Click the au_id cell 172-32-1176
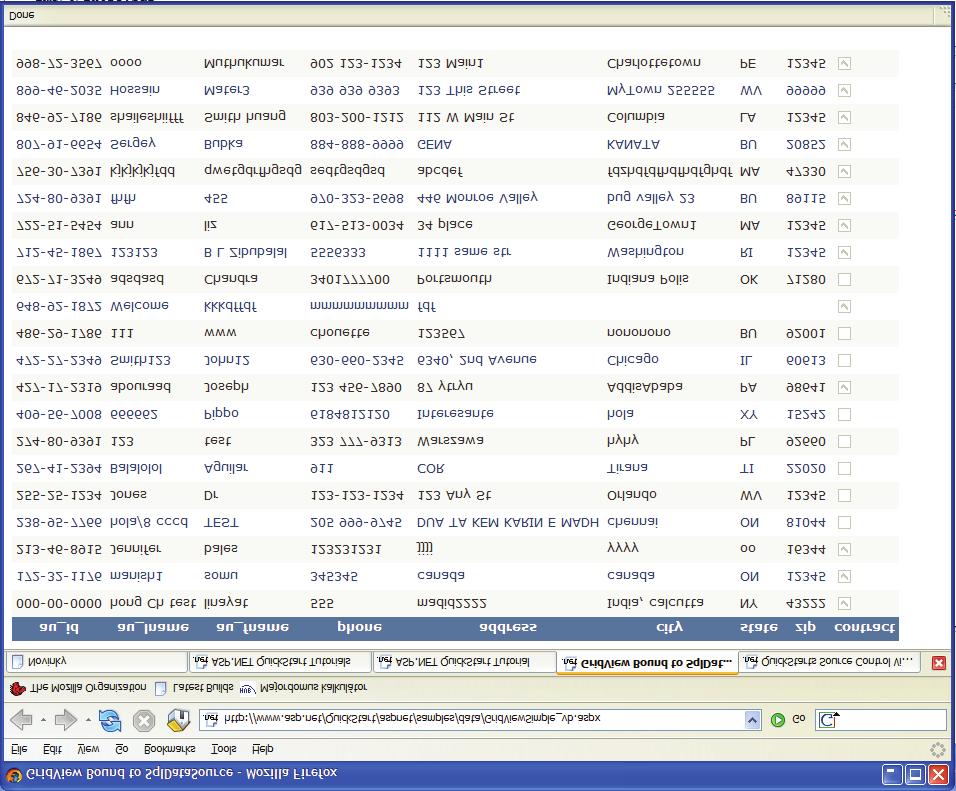The width and height of the screenshot is (956, 791). point(59,576)
